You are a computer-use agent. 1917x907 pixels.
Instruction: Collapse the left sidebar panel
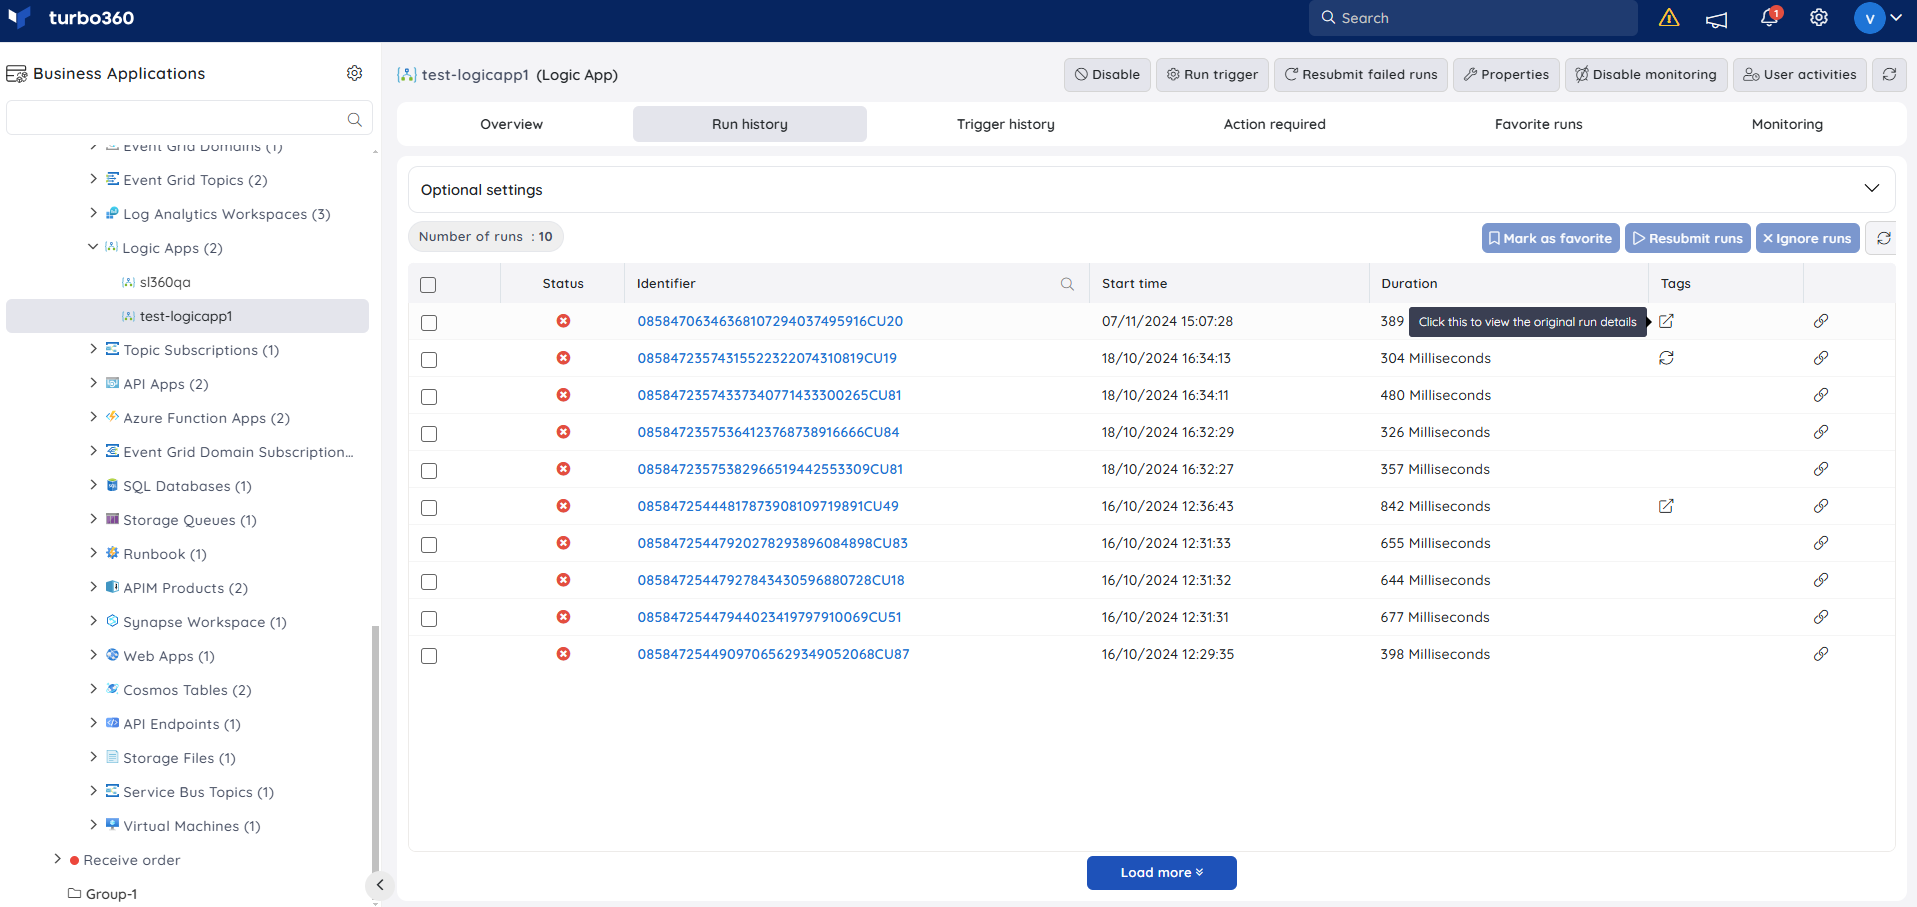[x=380, y=885]
